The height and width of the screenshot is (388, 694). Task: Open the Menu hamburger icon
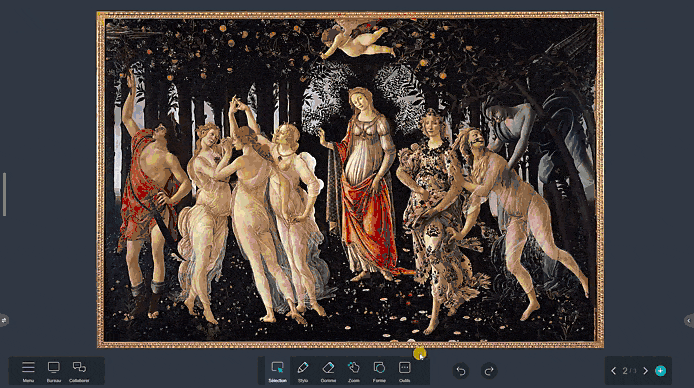28,370
